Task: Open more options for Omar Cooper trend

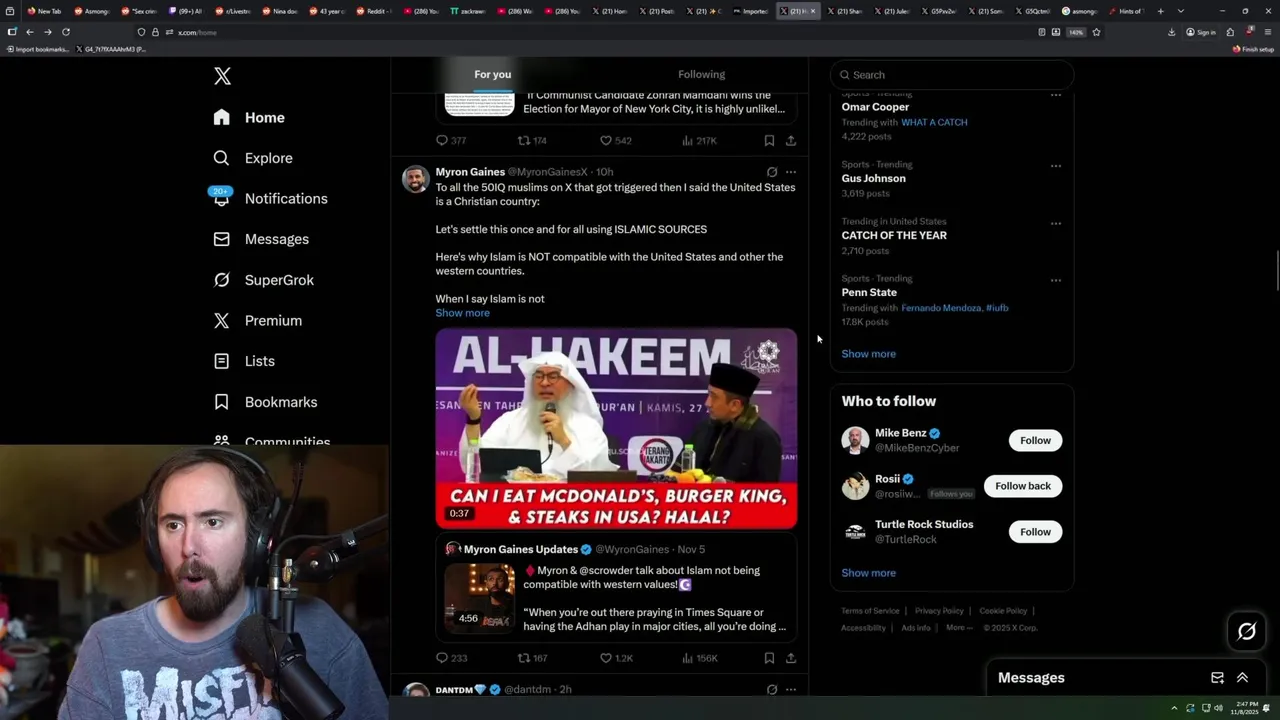Action: click(1055, 96)
